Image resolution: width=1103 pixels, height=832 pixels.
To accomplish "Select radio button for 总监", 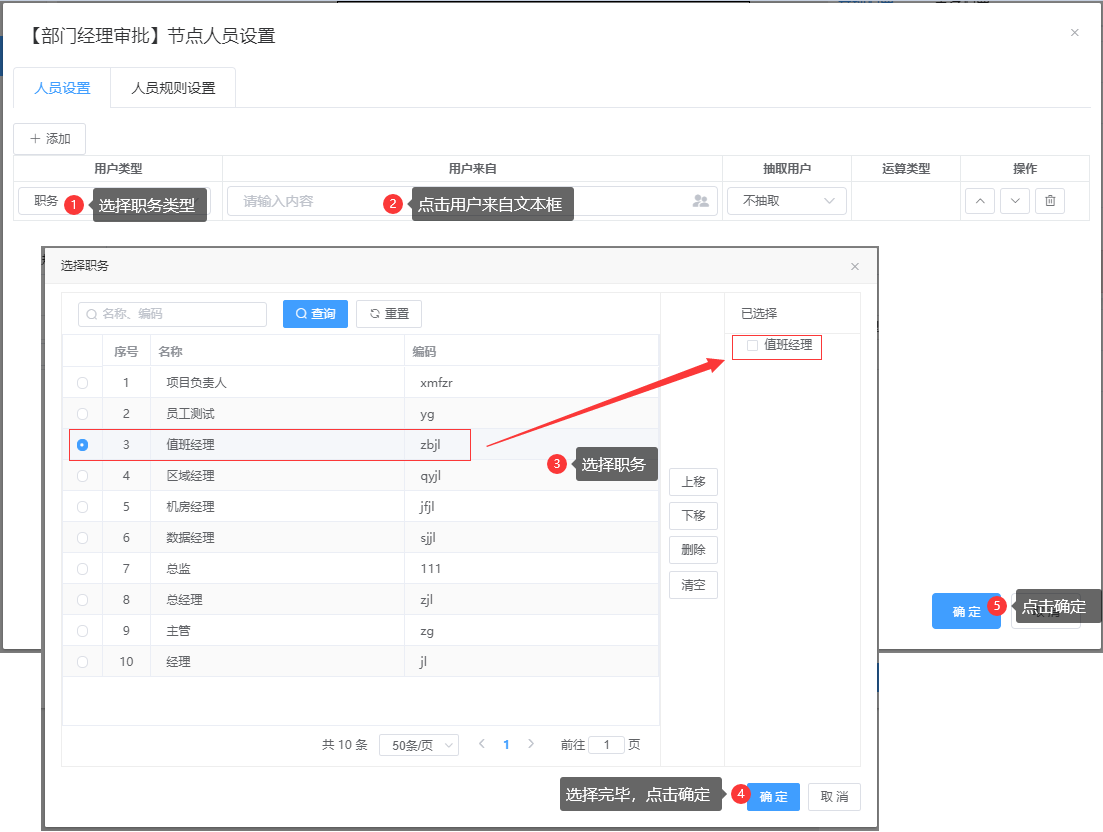I will 82,568.
